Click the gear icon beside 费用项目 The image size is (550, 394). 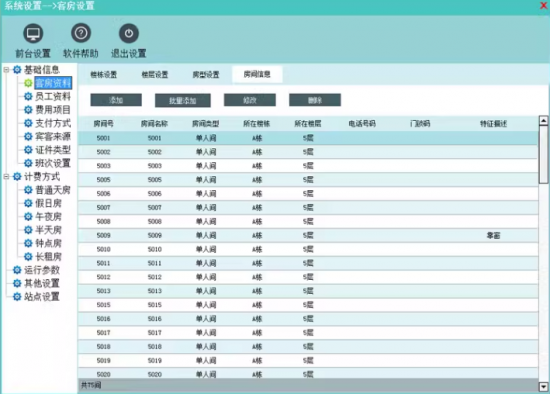28,110
